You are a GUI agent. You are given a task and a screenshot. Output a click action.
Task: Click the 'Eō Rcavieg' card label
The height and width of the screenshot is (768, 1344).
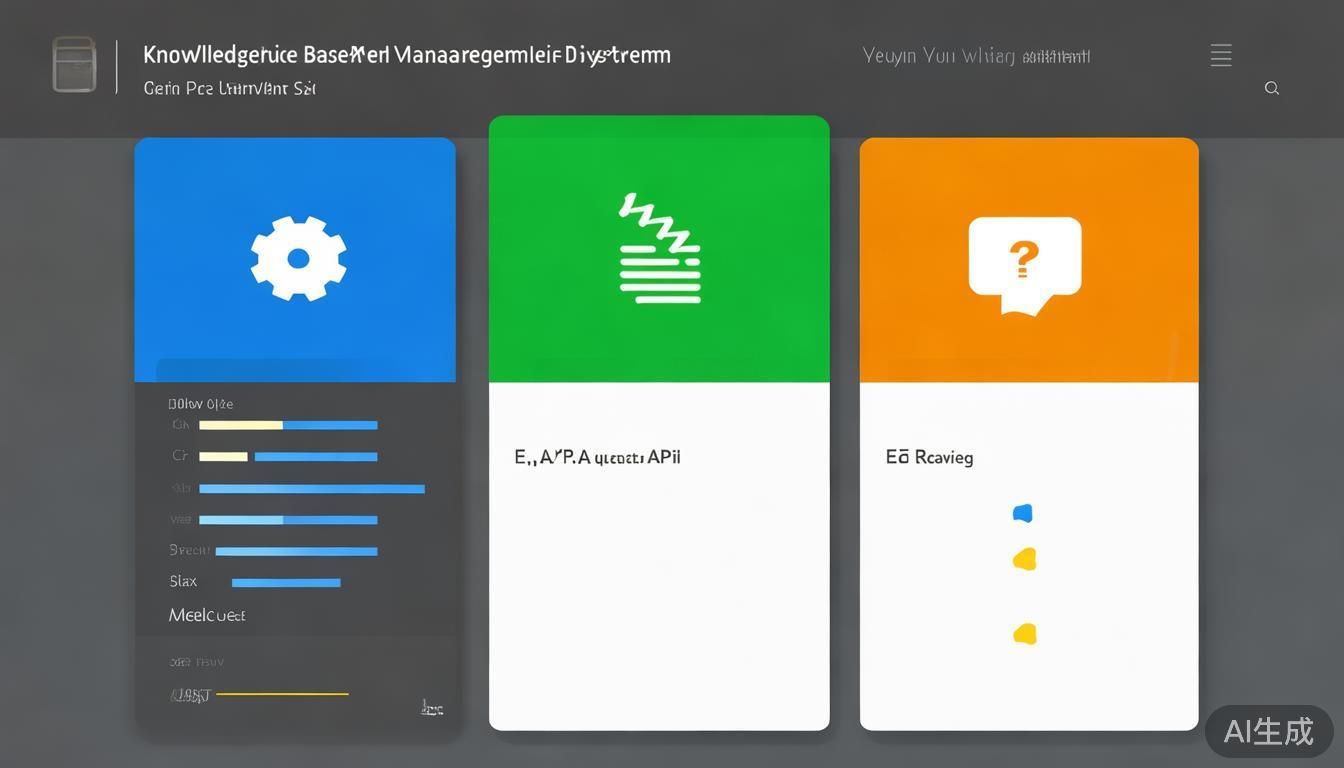click(x=929, y=457)
